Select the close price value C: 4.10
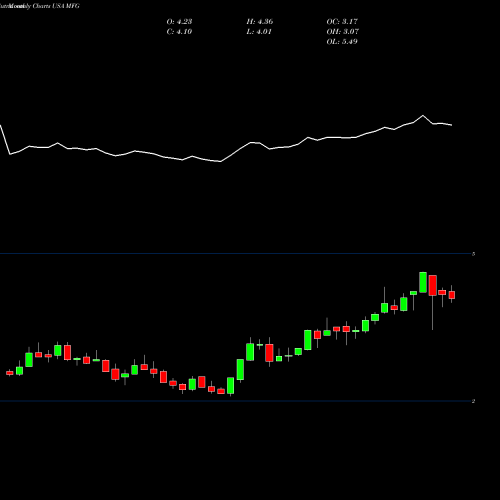 179,32
